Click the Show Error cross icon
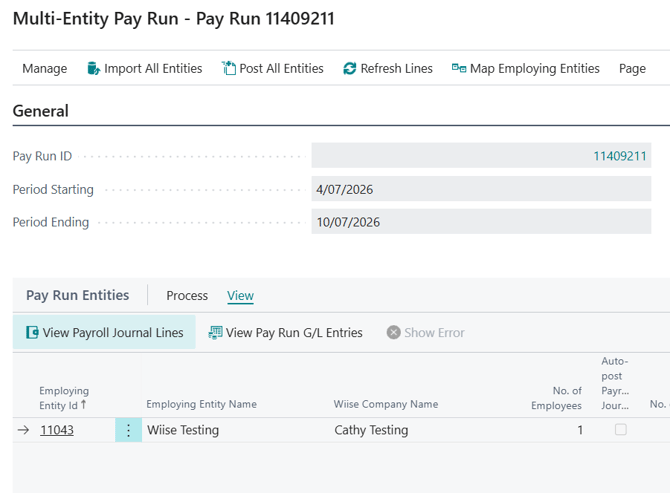Image resolution: width=670 pixels, height=493 pixels. pyautogui.click(x=394, y=332)
